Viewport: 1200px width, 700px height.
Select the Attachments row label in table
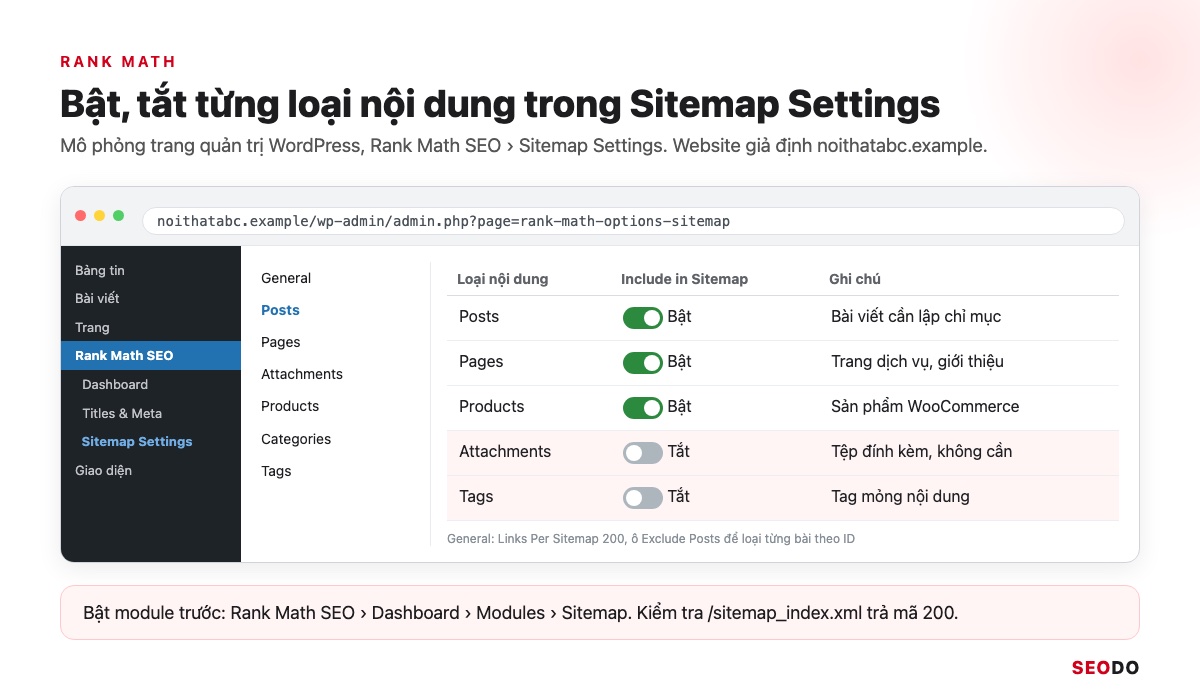click(505, 451)
